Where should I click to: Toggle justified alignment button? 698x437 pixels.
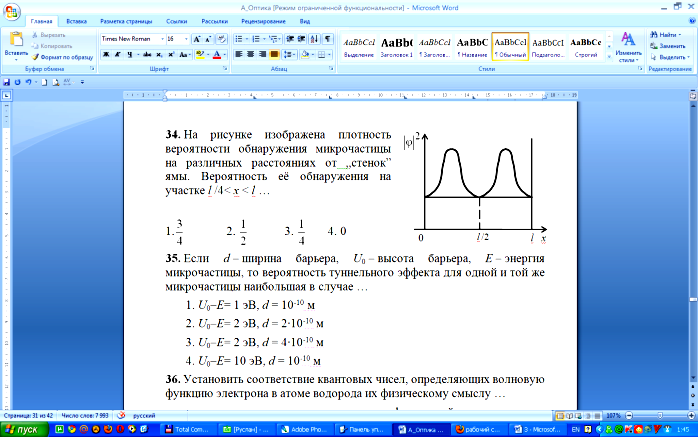[274, 54]
